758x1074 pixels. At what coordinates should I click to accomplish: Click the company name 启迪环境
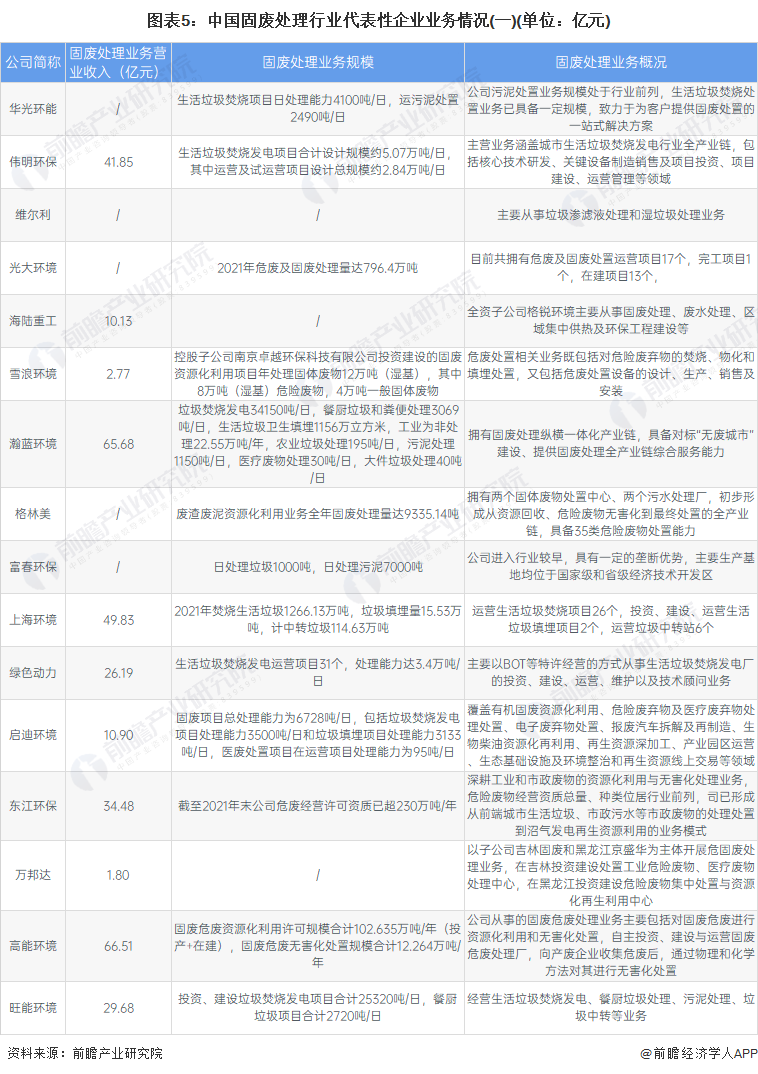33,735
